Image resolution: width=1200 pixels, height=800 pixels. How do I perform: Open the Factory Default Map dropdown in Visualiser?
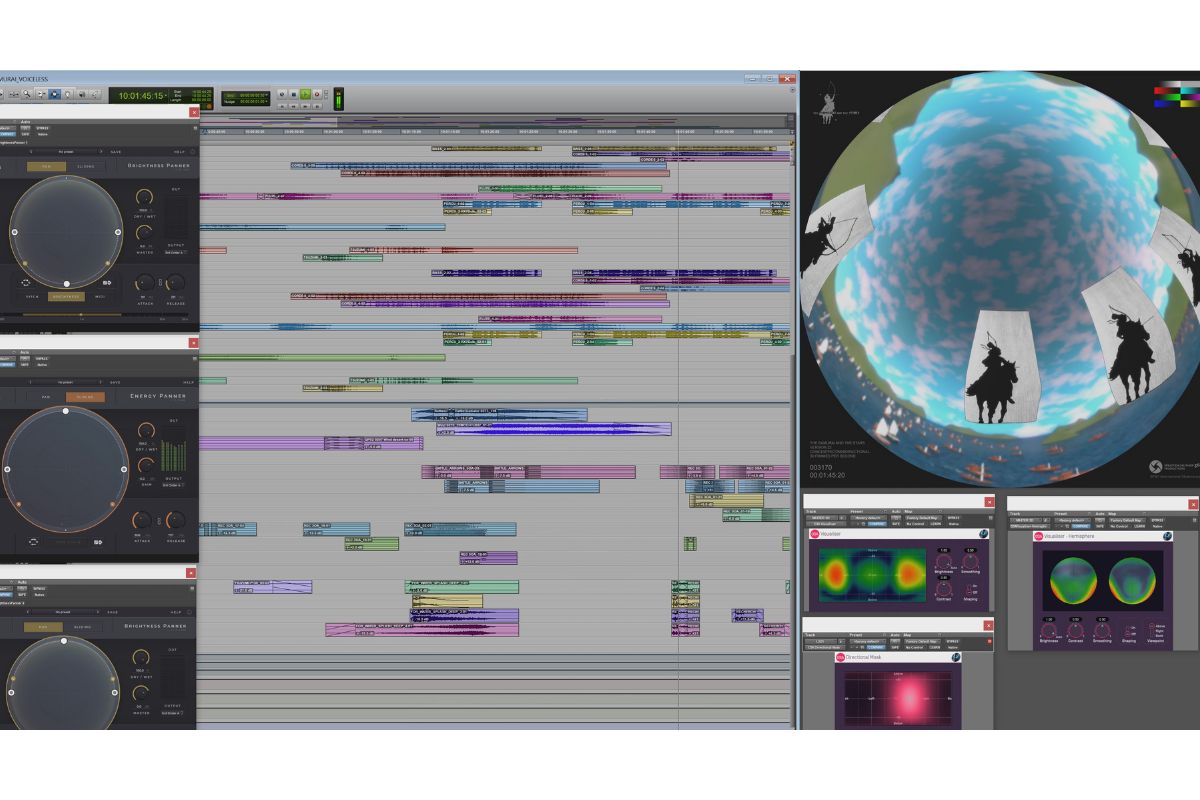pyautogui.click(x=924, y=517)
